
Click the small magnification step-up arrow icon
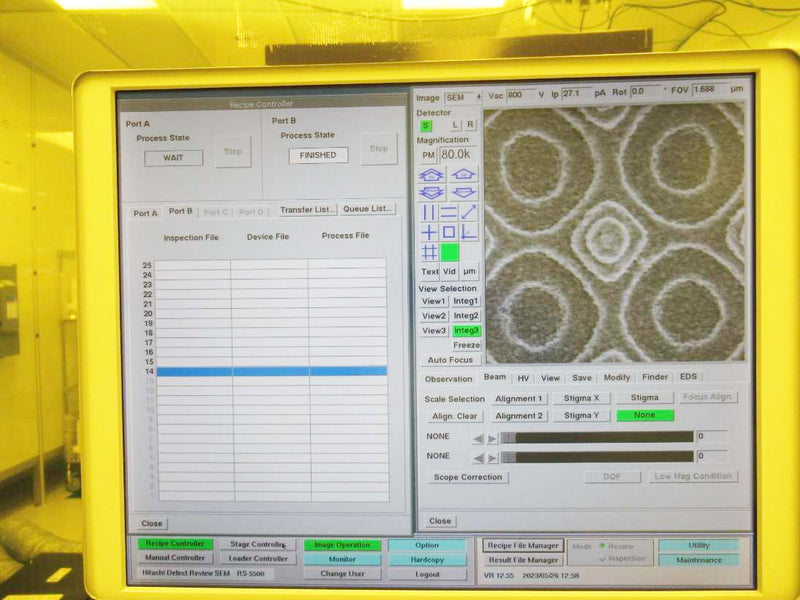(464, 174)
